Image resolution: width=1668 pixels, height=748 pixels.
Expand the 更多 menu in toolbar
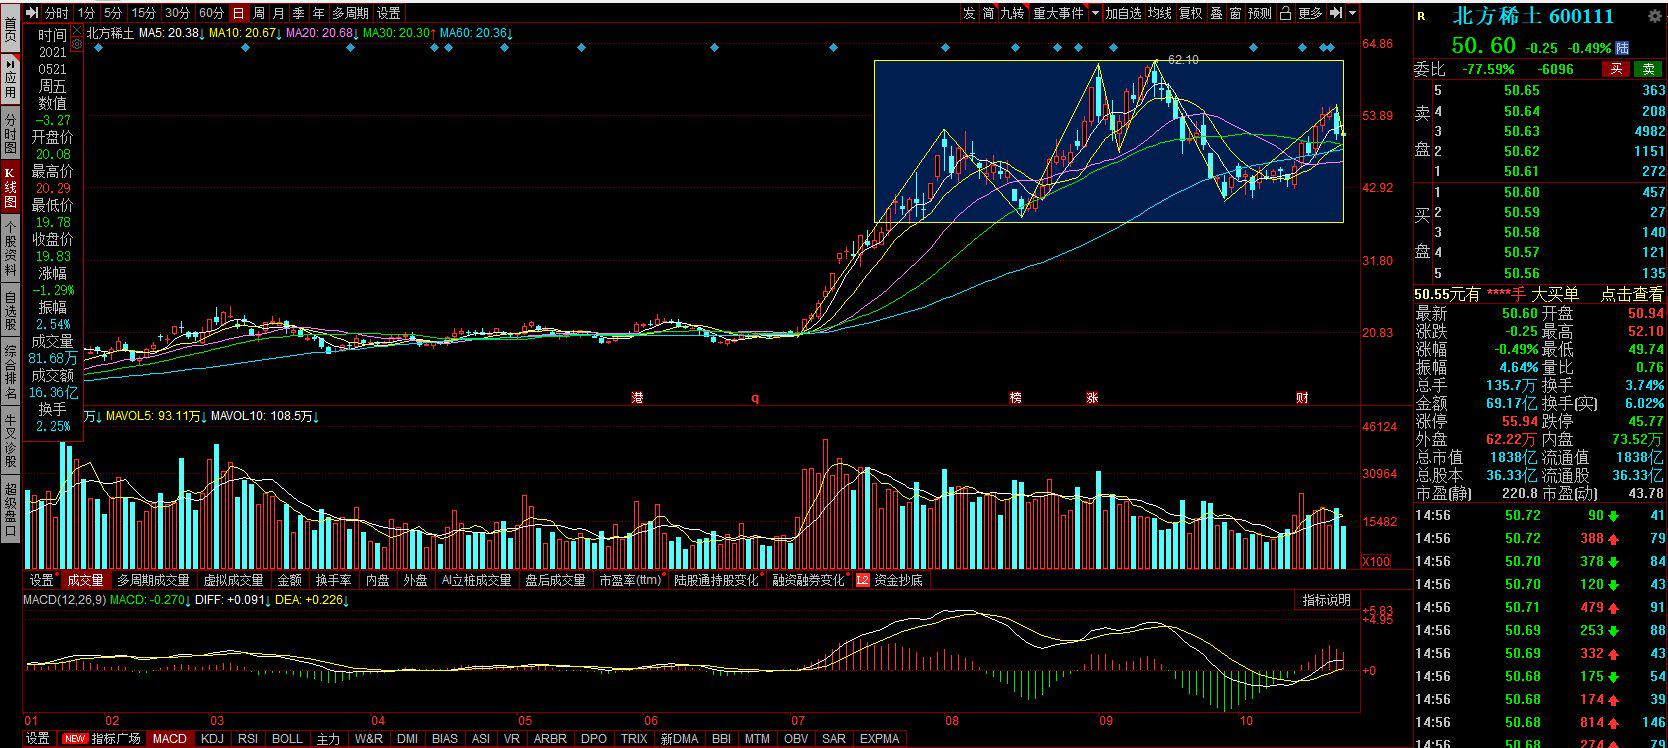click(x=1310, y=13)
